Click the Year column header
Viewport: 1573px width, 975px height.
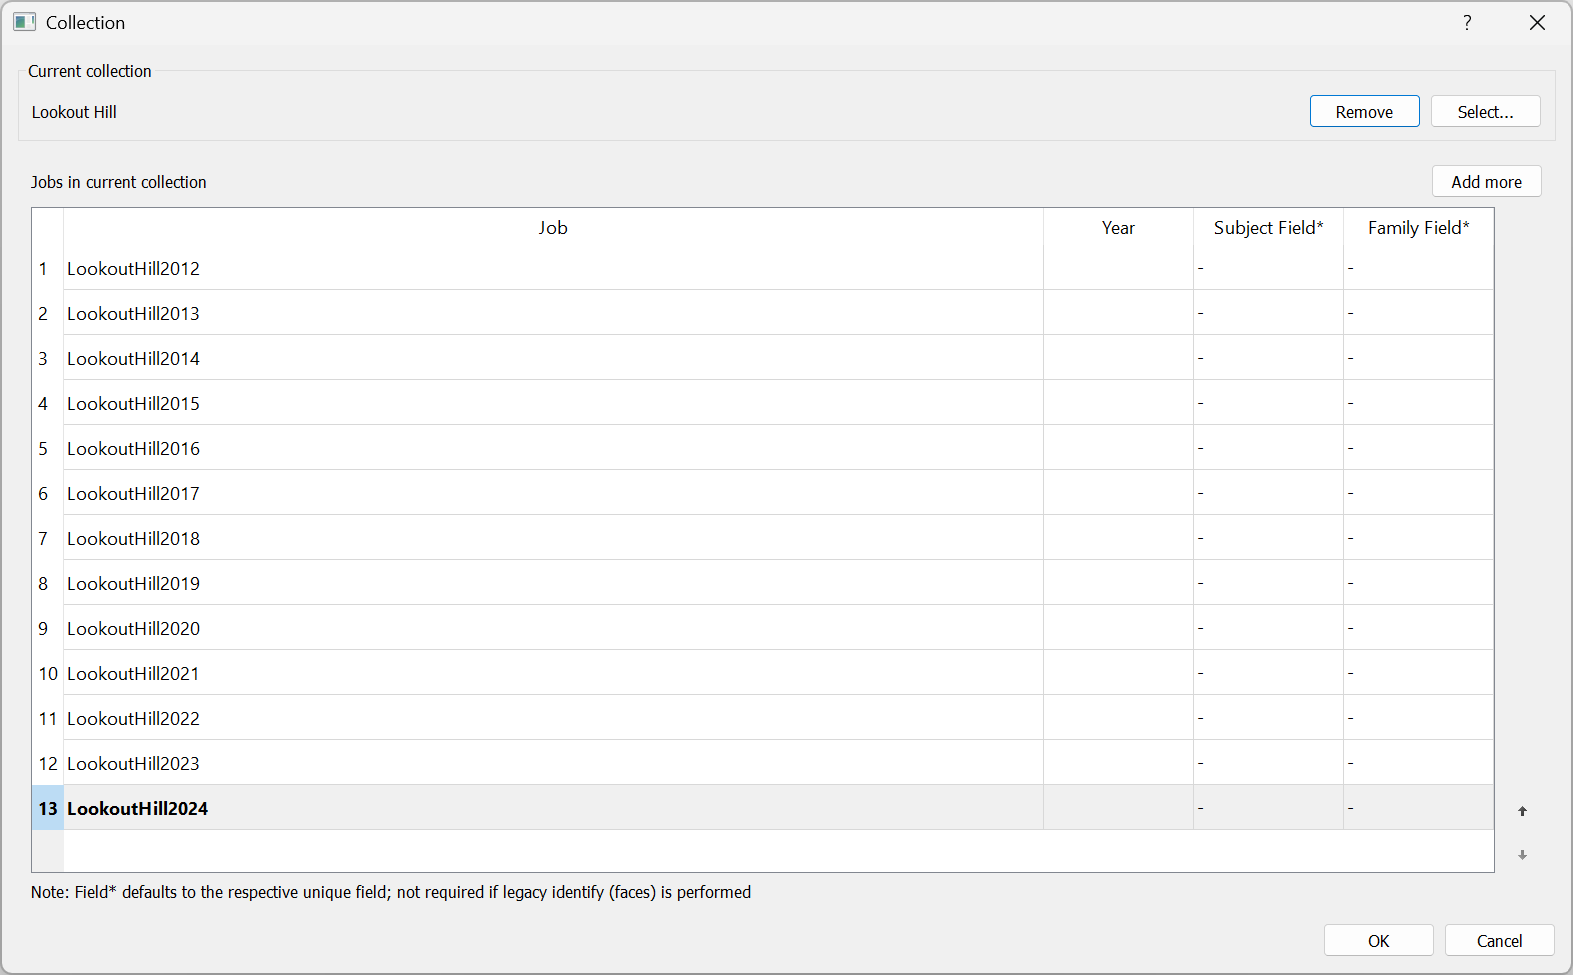[x=1118, y=228]
